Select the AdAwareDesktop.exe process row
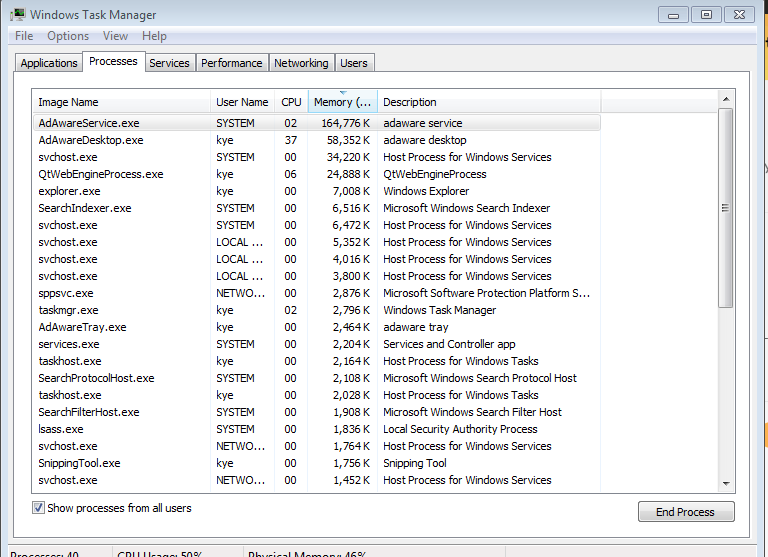Image resolution: width=768 pixels, height=557 pixels. 91,140
